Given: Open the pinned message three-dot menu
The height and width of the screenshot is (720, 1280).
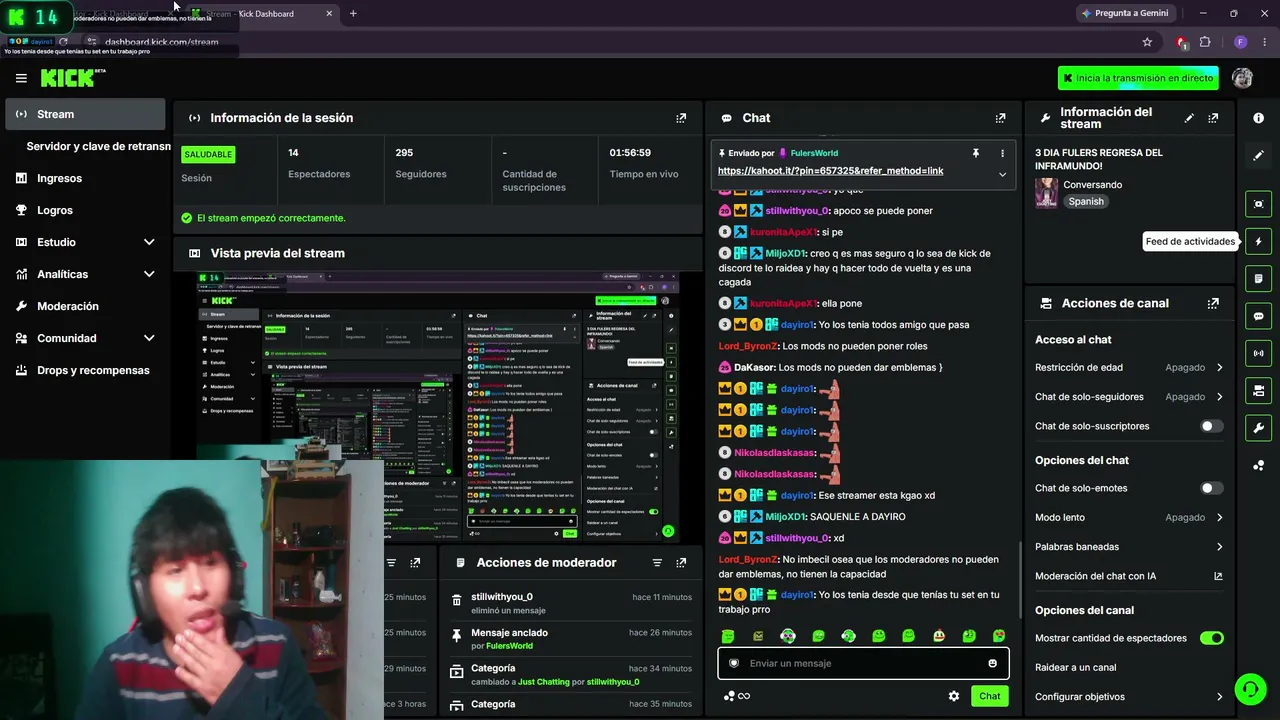Looking at the screenshot, I should click(x=1002, y=153).
